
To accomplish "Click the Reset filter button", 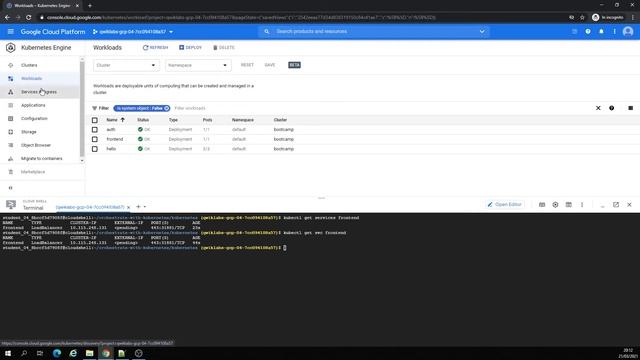I will pyautogui.click(x=247, y=65).
